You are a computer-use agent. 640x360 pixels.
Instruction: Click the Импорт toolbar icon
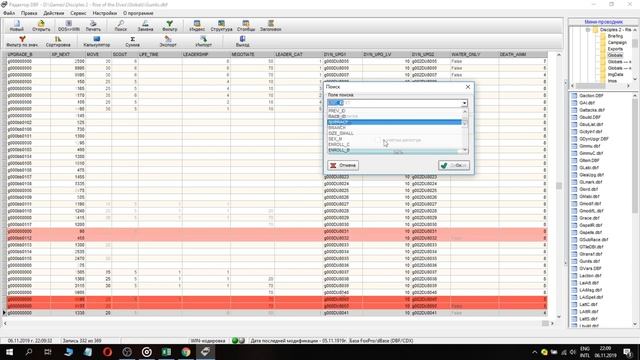(x=203, y=41)
